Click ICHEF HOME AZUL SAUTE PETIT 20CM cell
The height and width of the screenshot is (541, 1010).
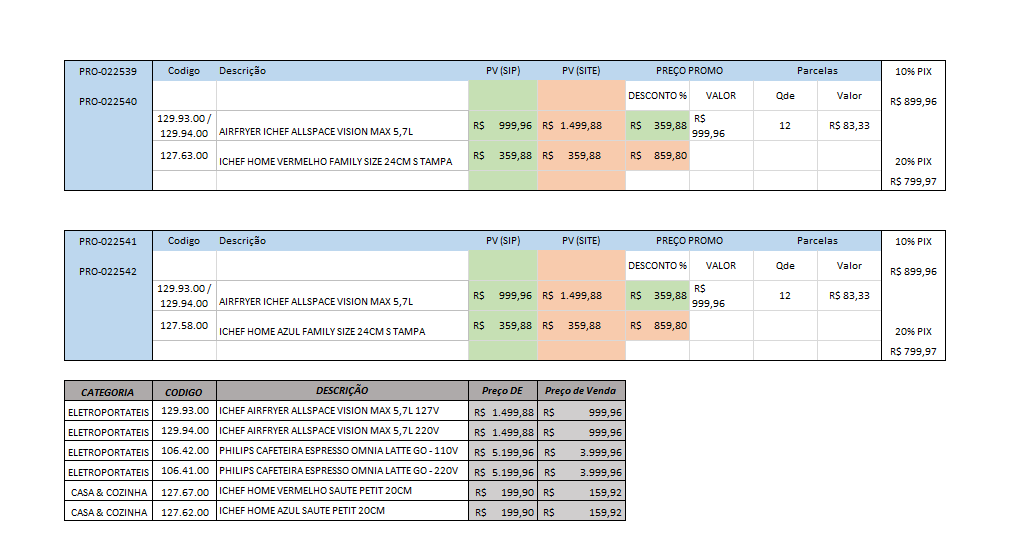coord(302,511)
